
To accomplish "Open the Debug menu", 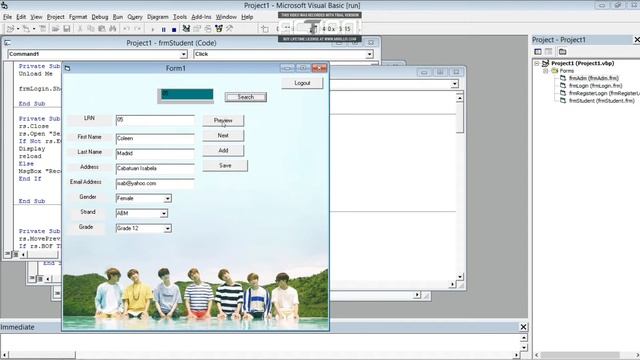I will click(100, 17).
